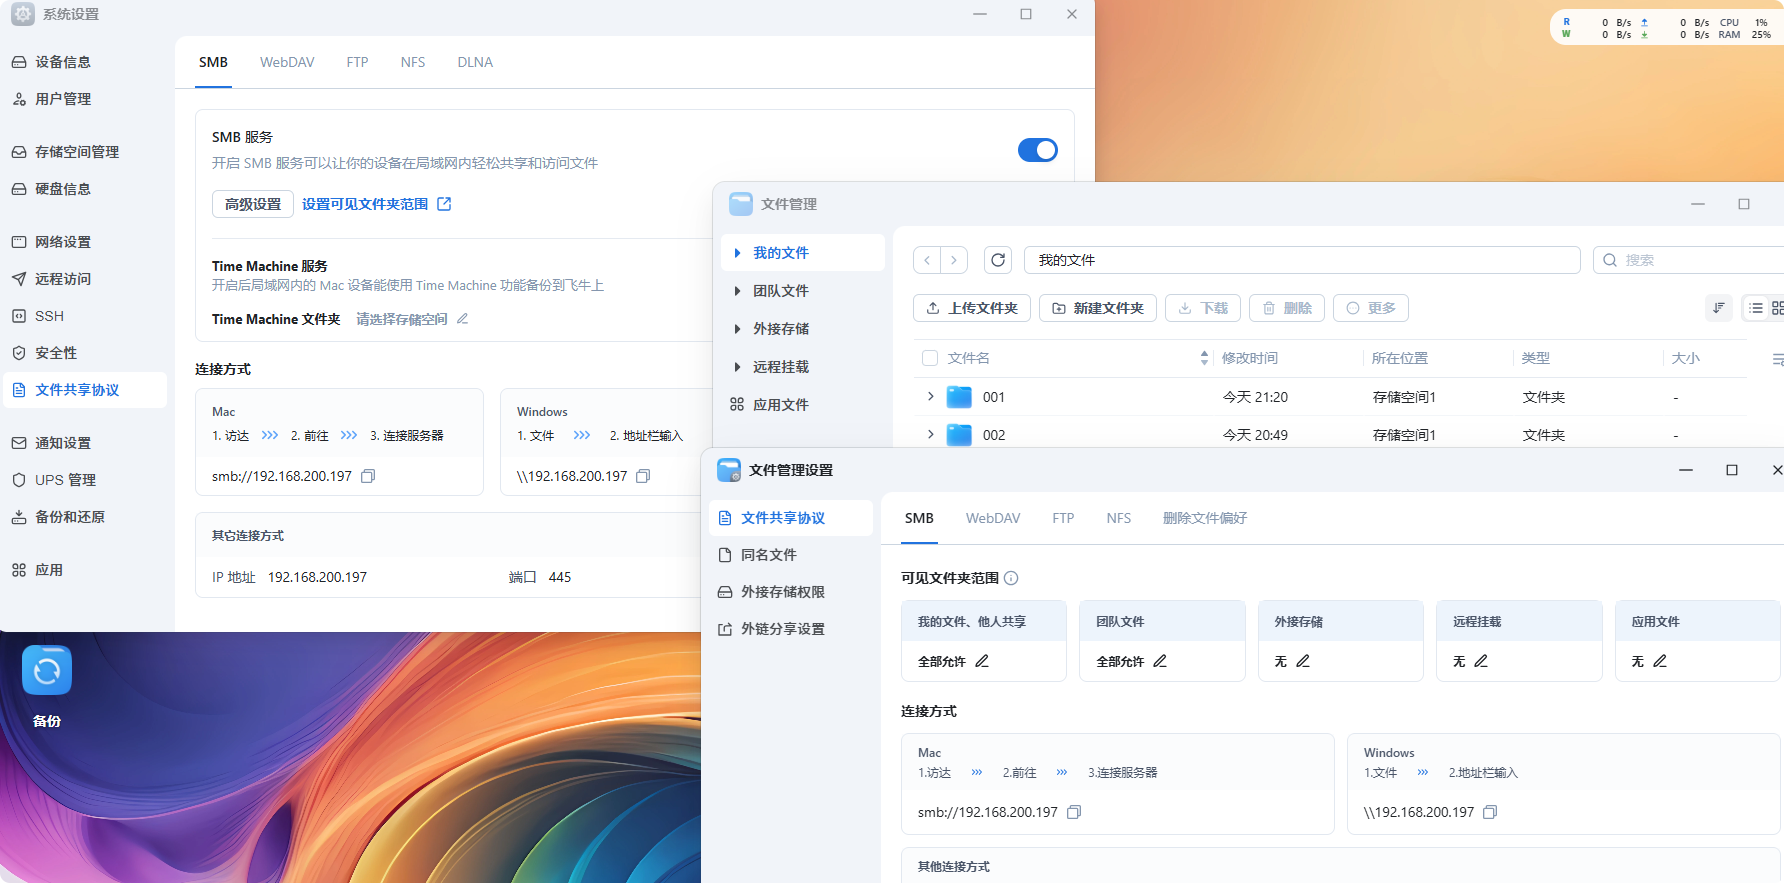Open 存储空间管理 in System Settings
The height and width of the screenshot is (883, 1784).
(x=85, y=152)
